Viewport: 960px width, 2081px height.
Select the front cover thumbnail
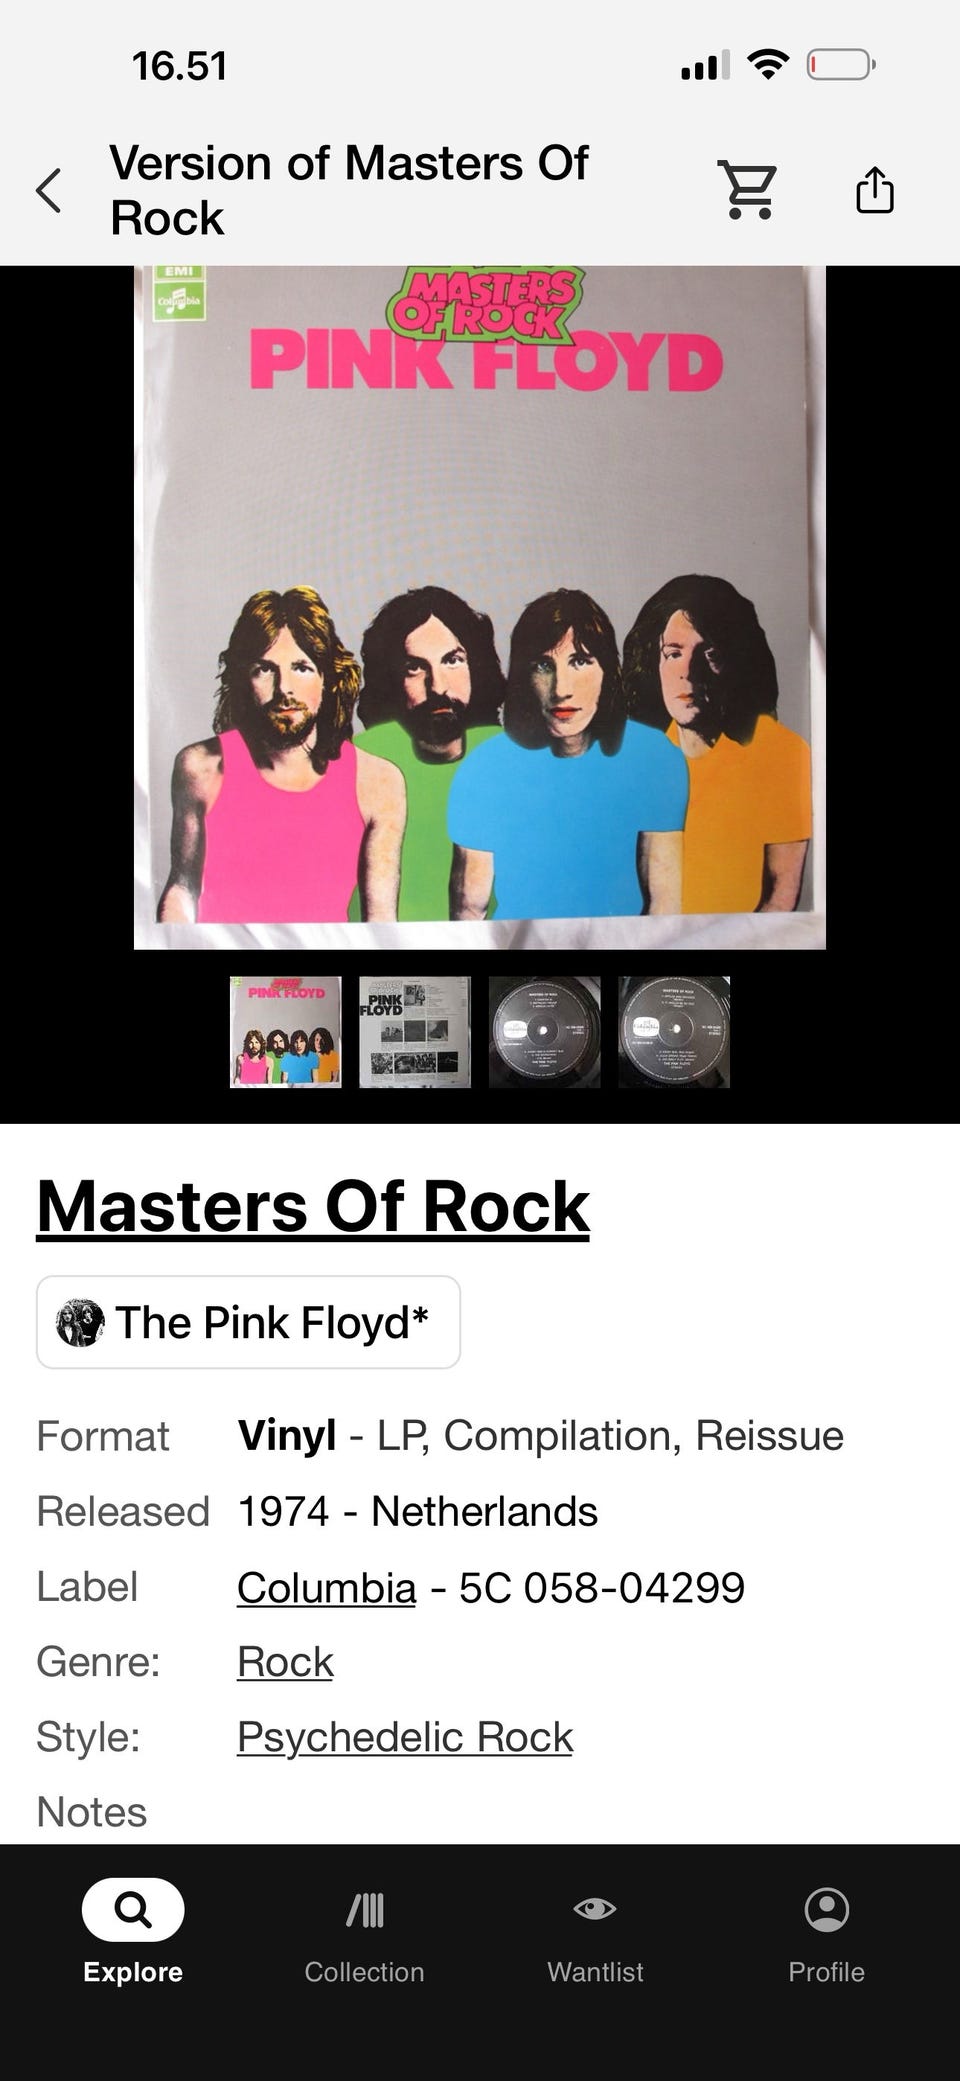(286, 1032)
